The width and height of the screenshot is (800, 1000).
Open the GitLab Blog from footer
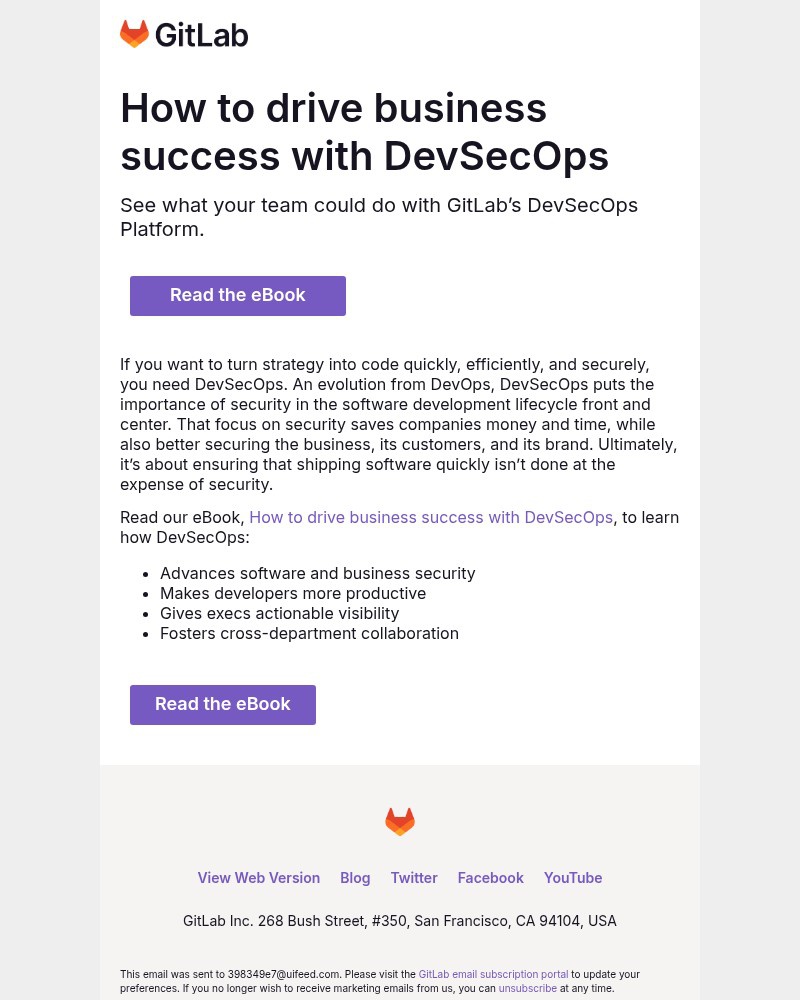pyautogui.click(x=355, y=877)
